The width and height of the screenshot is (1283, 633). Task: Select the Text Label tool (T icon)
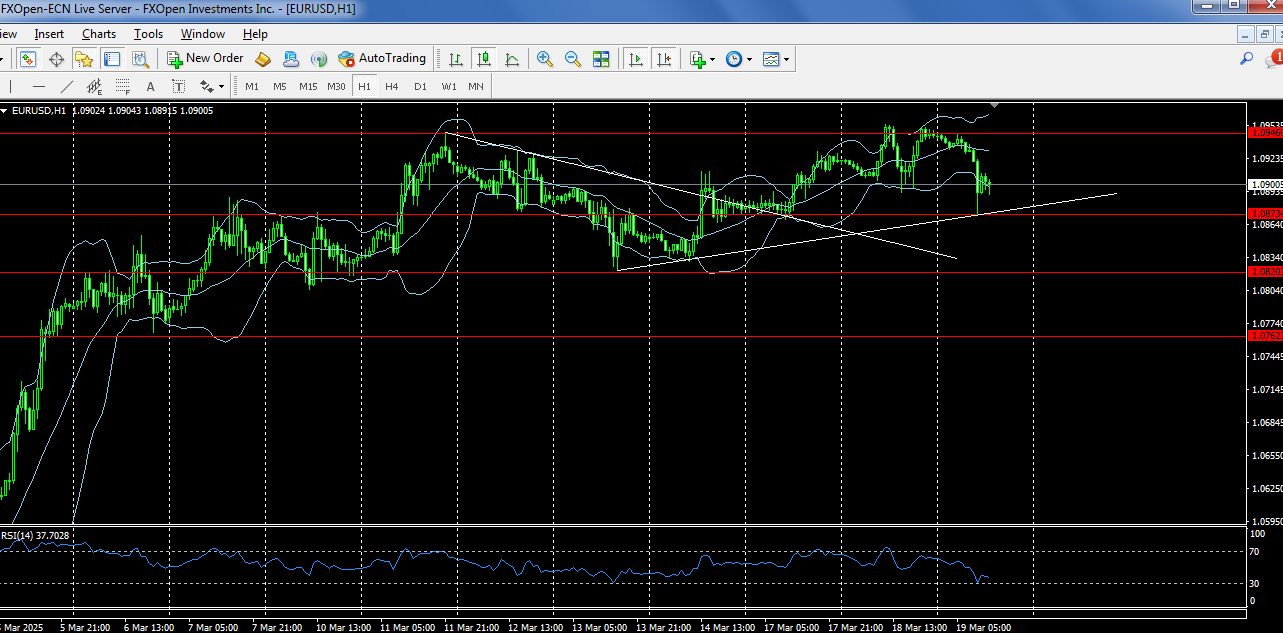pyautogui.click(x=179, y=86)
